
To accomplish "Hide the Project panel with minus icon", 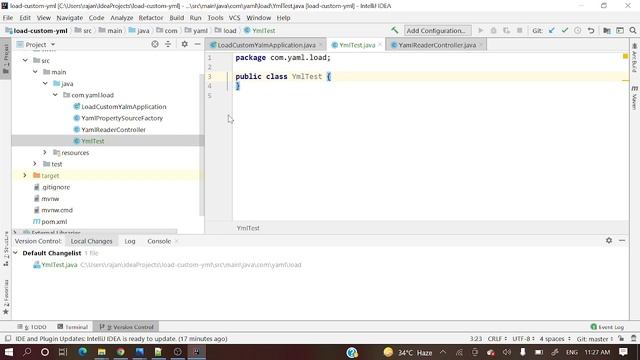I will pyautogui.click(x=198, y=44).
